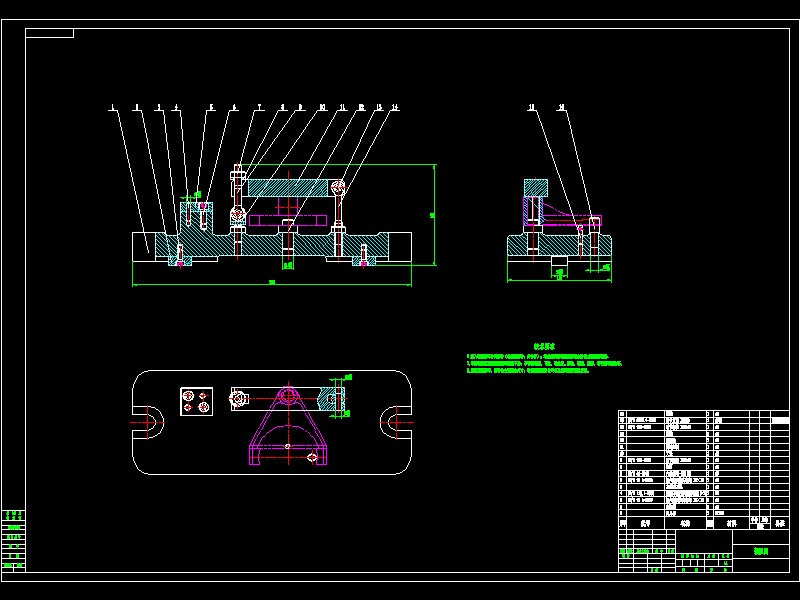Select part balloon number 4

click(x=177, y=108)
